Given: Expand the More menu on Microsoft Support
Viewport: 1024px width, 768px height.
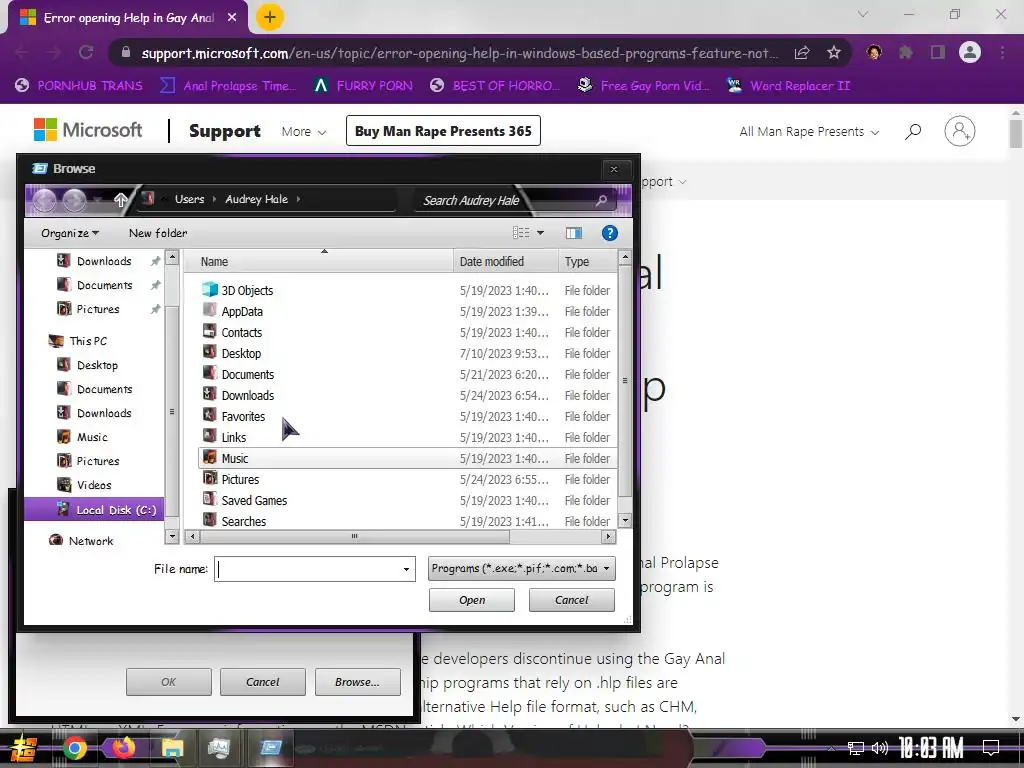Looking at the screenshot, I should tap(304, 131).
